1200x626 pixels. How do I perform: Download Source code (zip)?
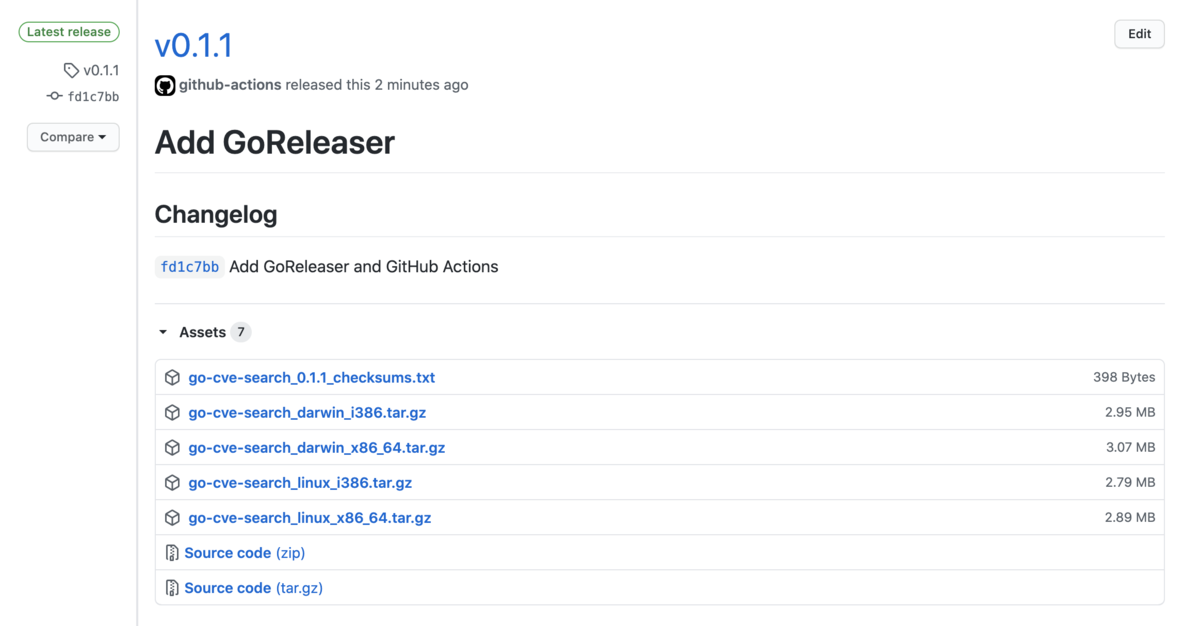coord(245,553)
